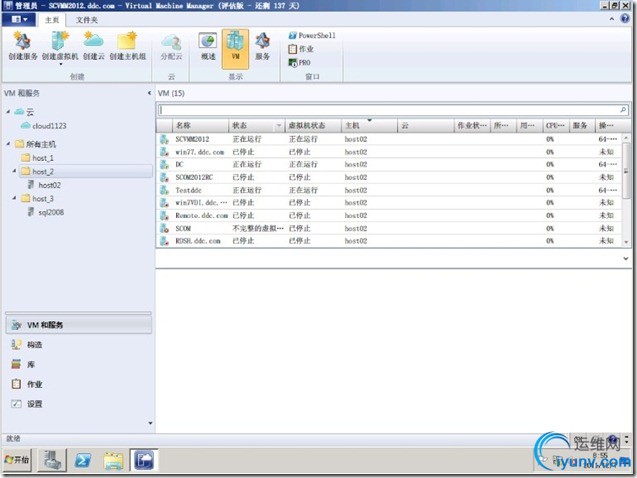Open the Help icon at top right
Viewport: 637px width, 478px height.
(625, 19)
